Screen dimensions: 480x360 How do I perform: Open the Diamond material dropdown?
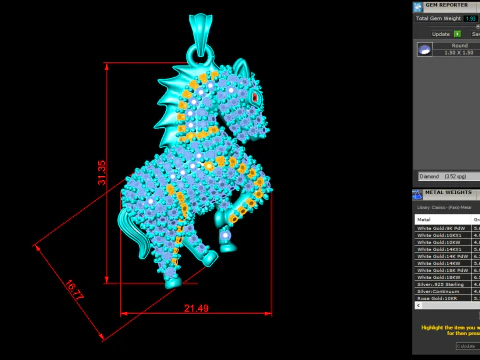[x=449, y=176]
